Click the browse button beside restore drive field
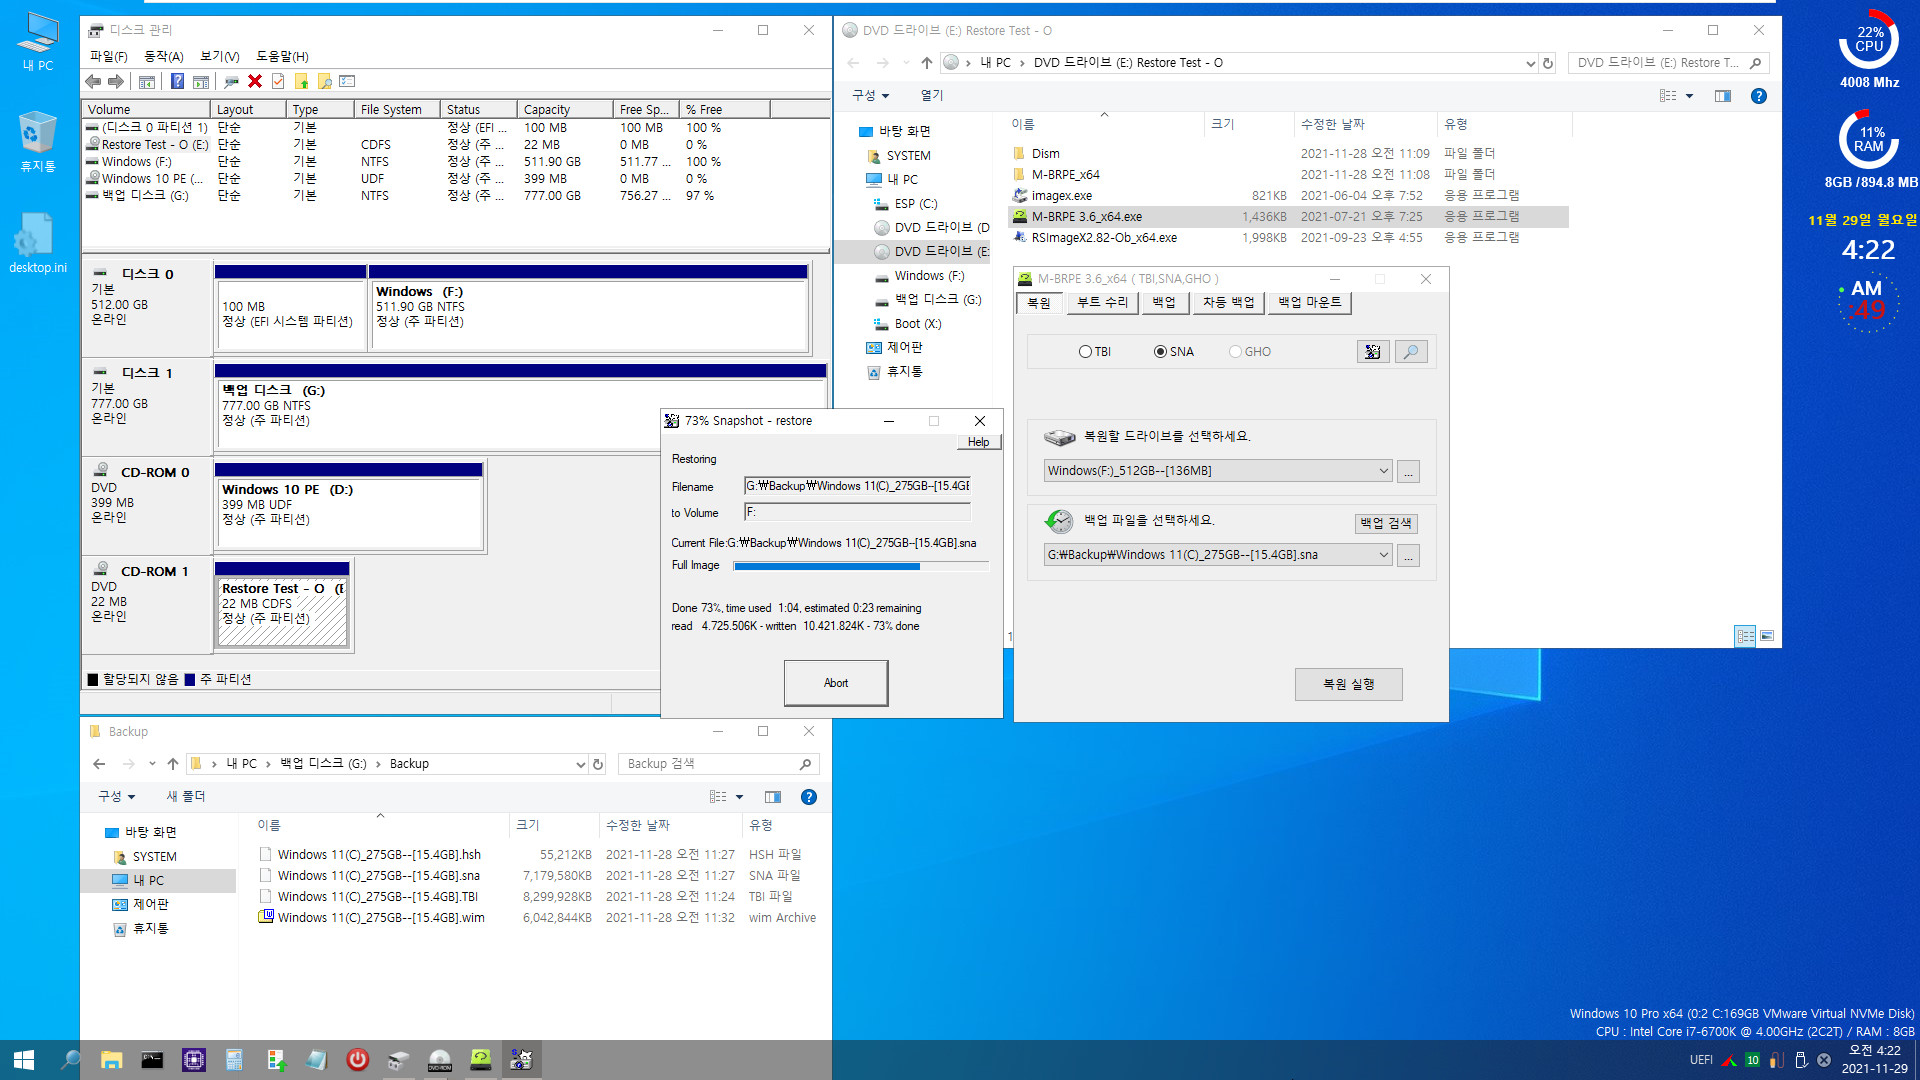Screen dimensions: 1920x1080 coord(1408,472)
